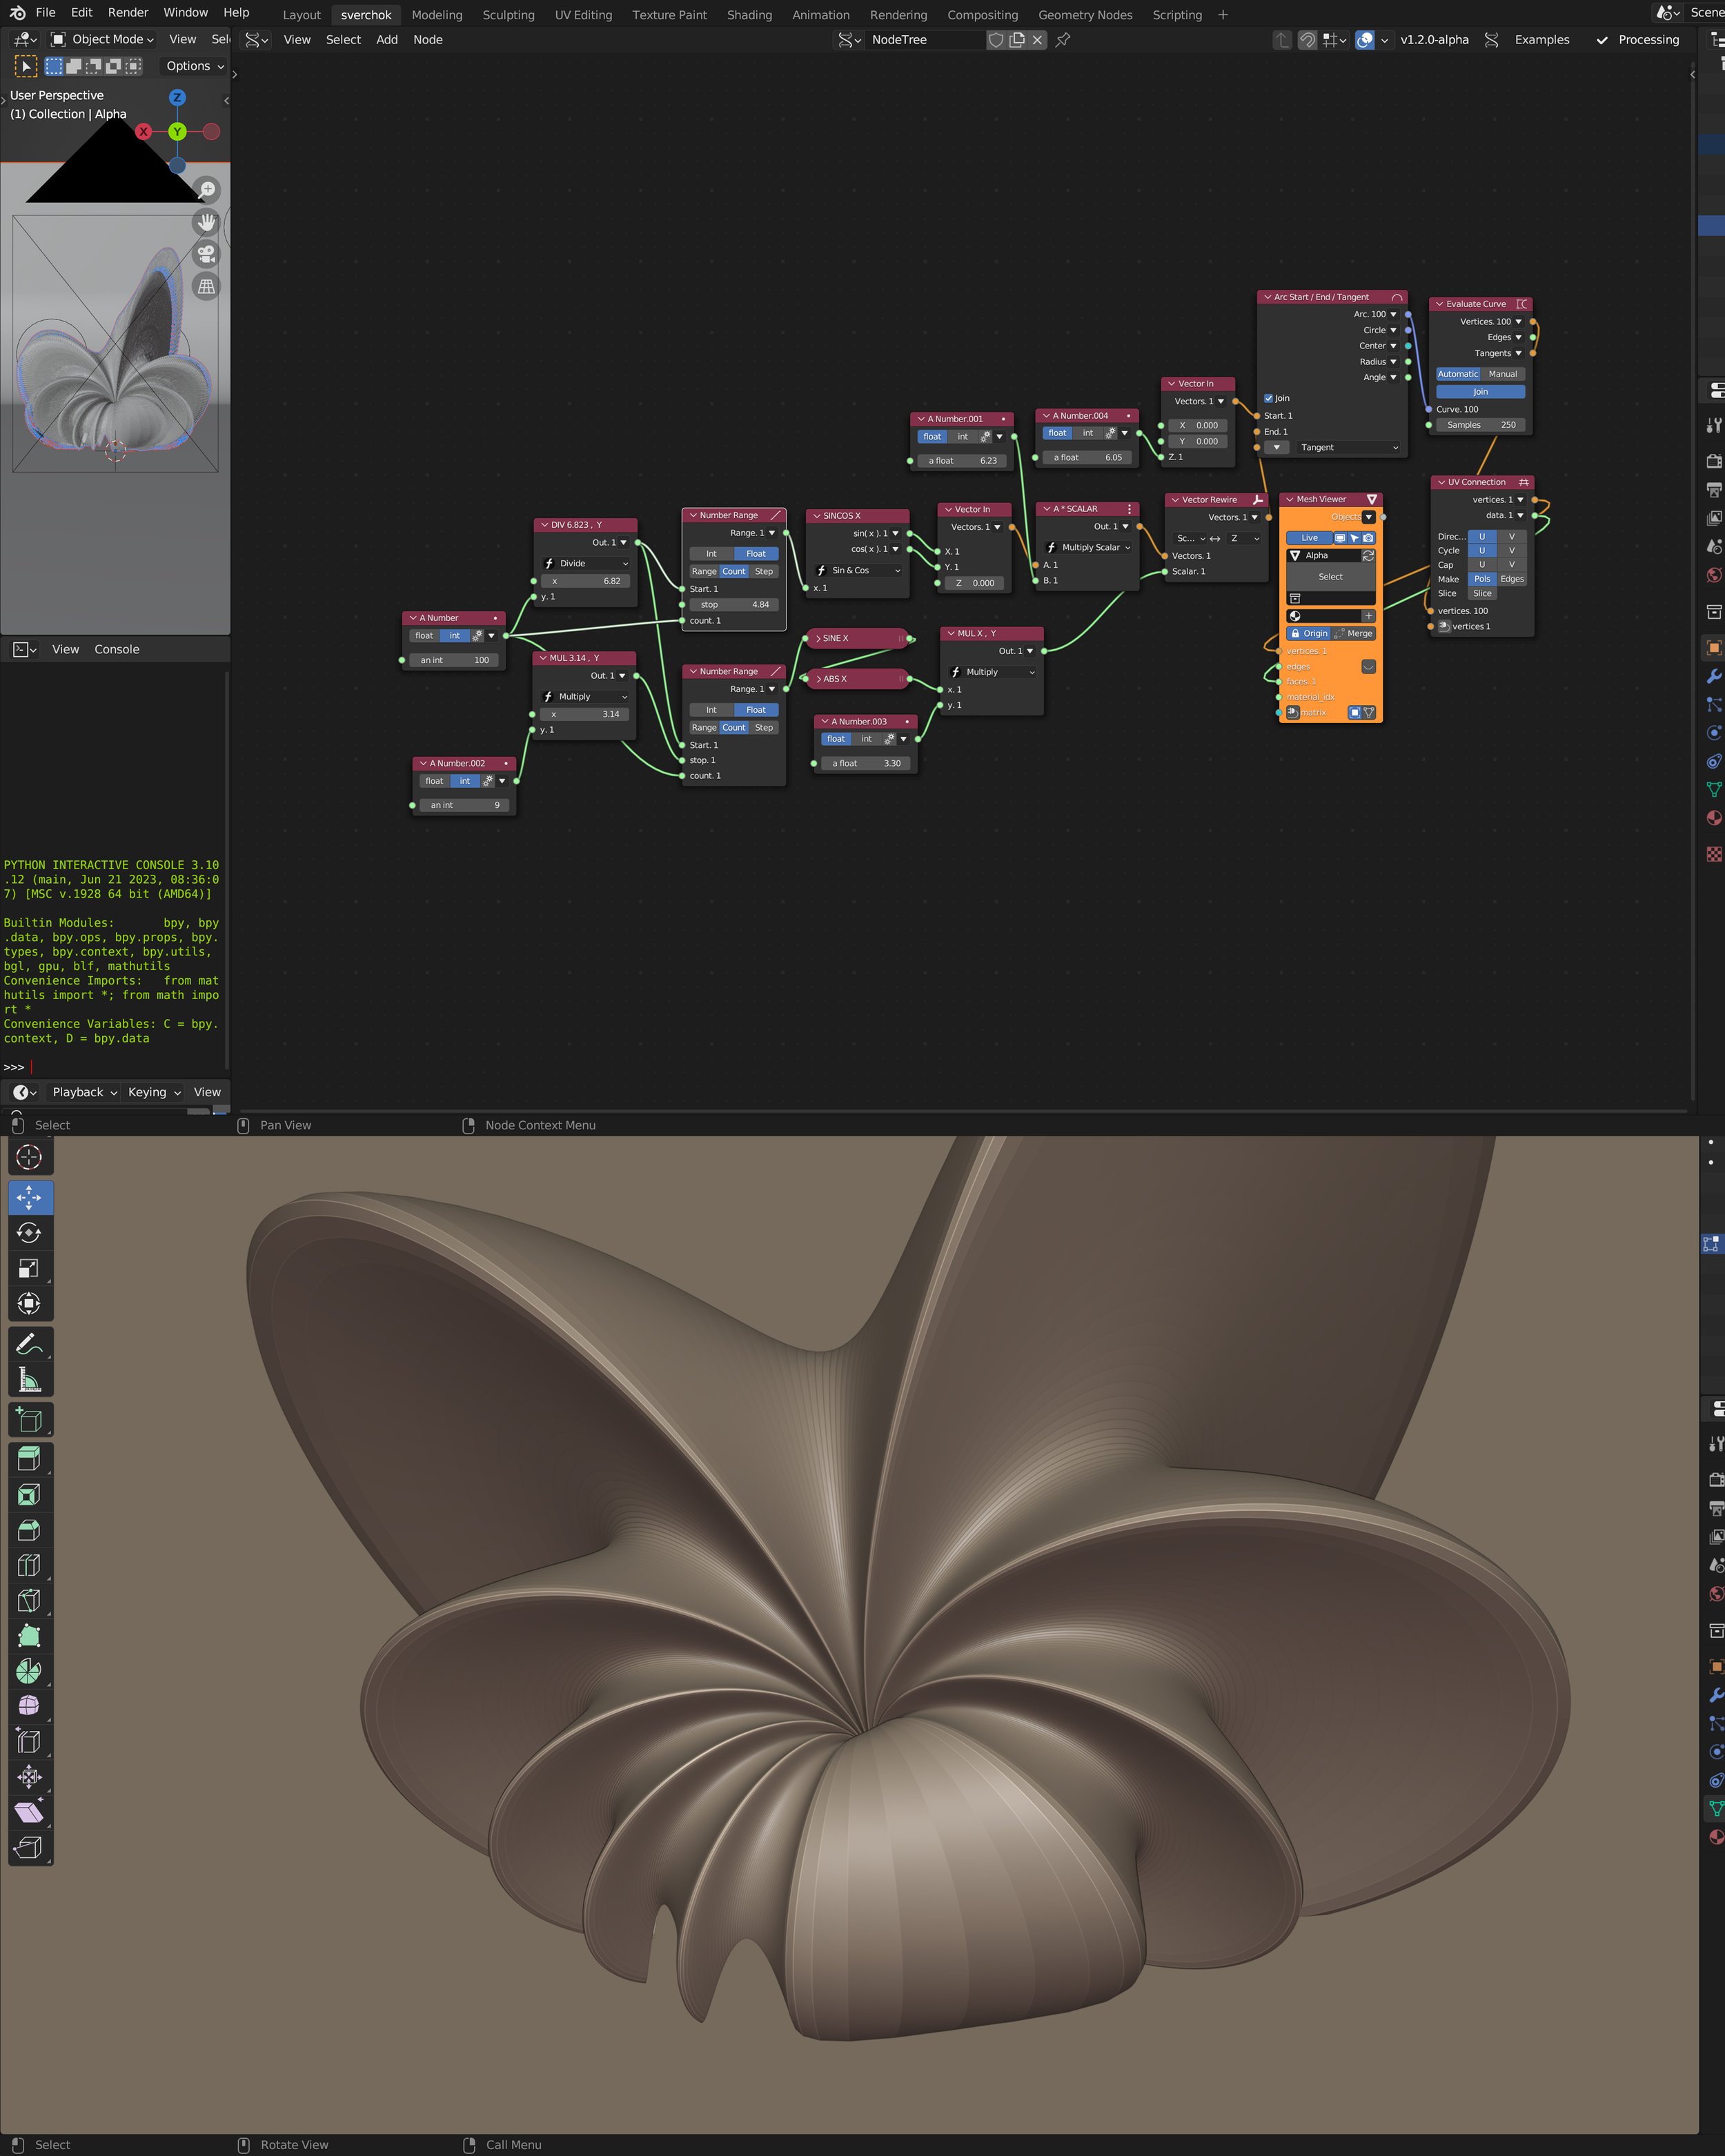Screen dimensions: 1725x2156
Task: Click the render camera icon in Mesh Viewer
Action: tap(1368, 538)
